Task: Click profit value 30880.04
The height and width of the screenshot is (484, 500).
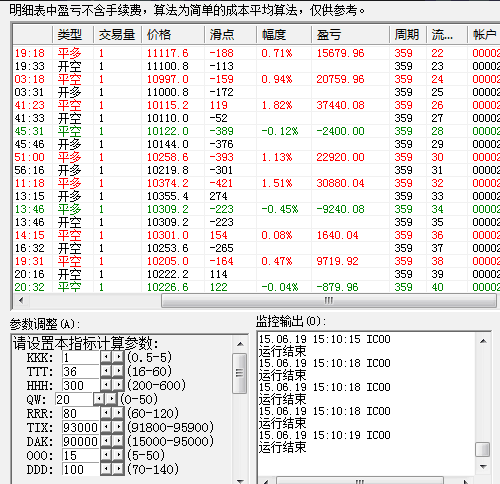Action: (x=340, y=183)
